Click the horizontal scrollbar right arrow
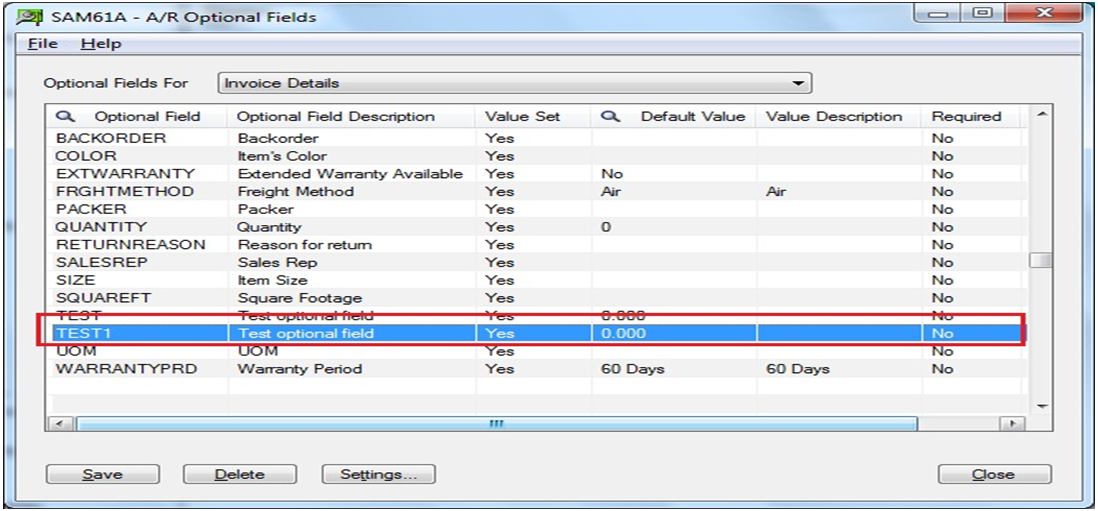The image size is (1098, 511). click(x=1015, y=424)
